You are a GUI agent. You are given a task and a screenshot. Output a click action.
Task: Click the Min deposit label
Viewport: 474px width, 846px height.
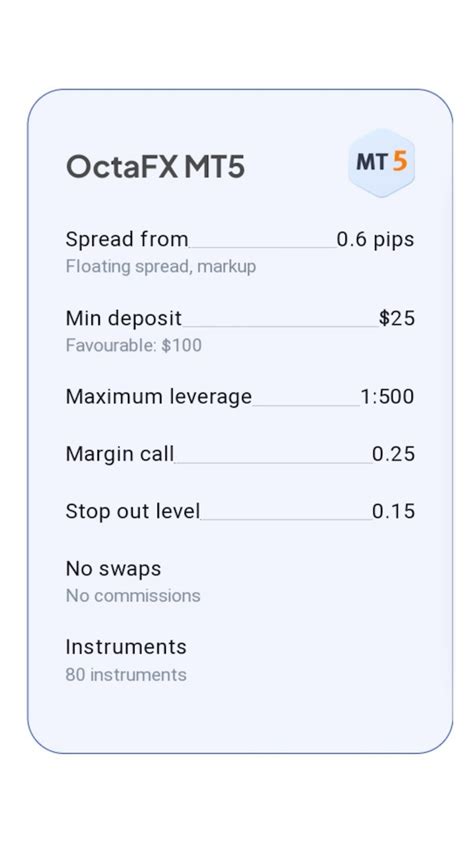123,318
